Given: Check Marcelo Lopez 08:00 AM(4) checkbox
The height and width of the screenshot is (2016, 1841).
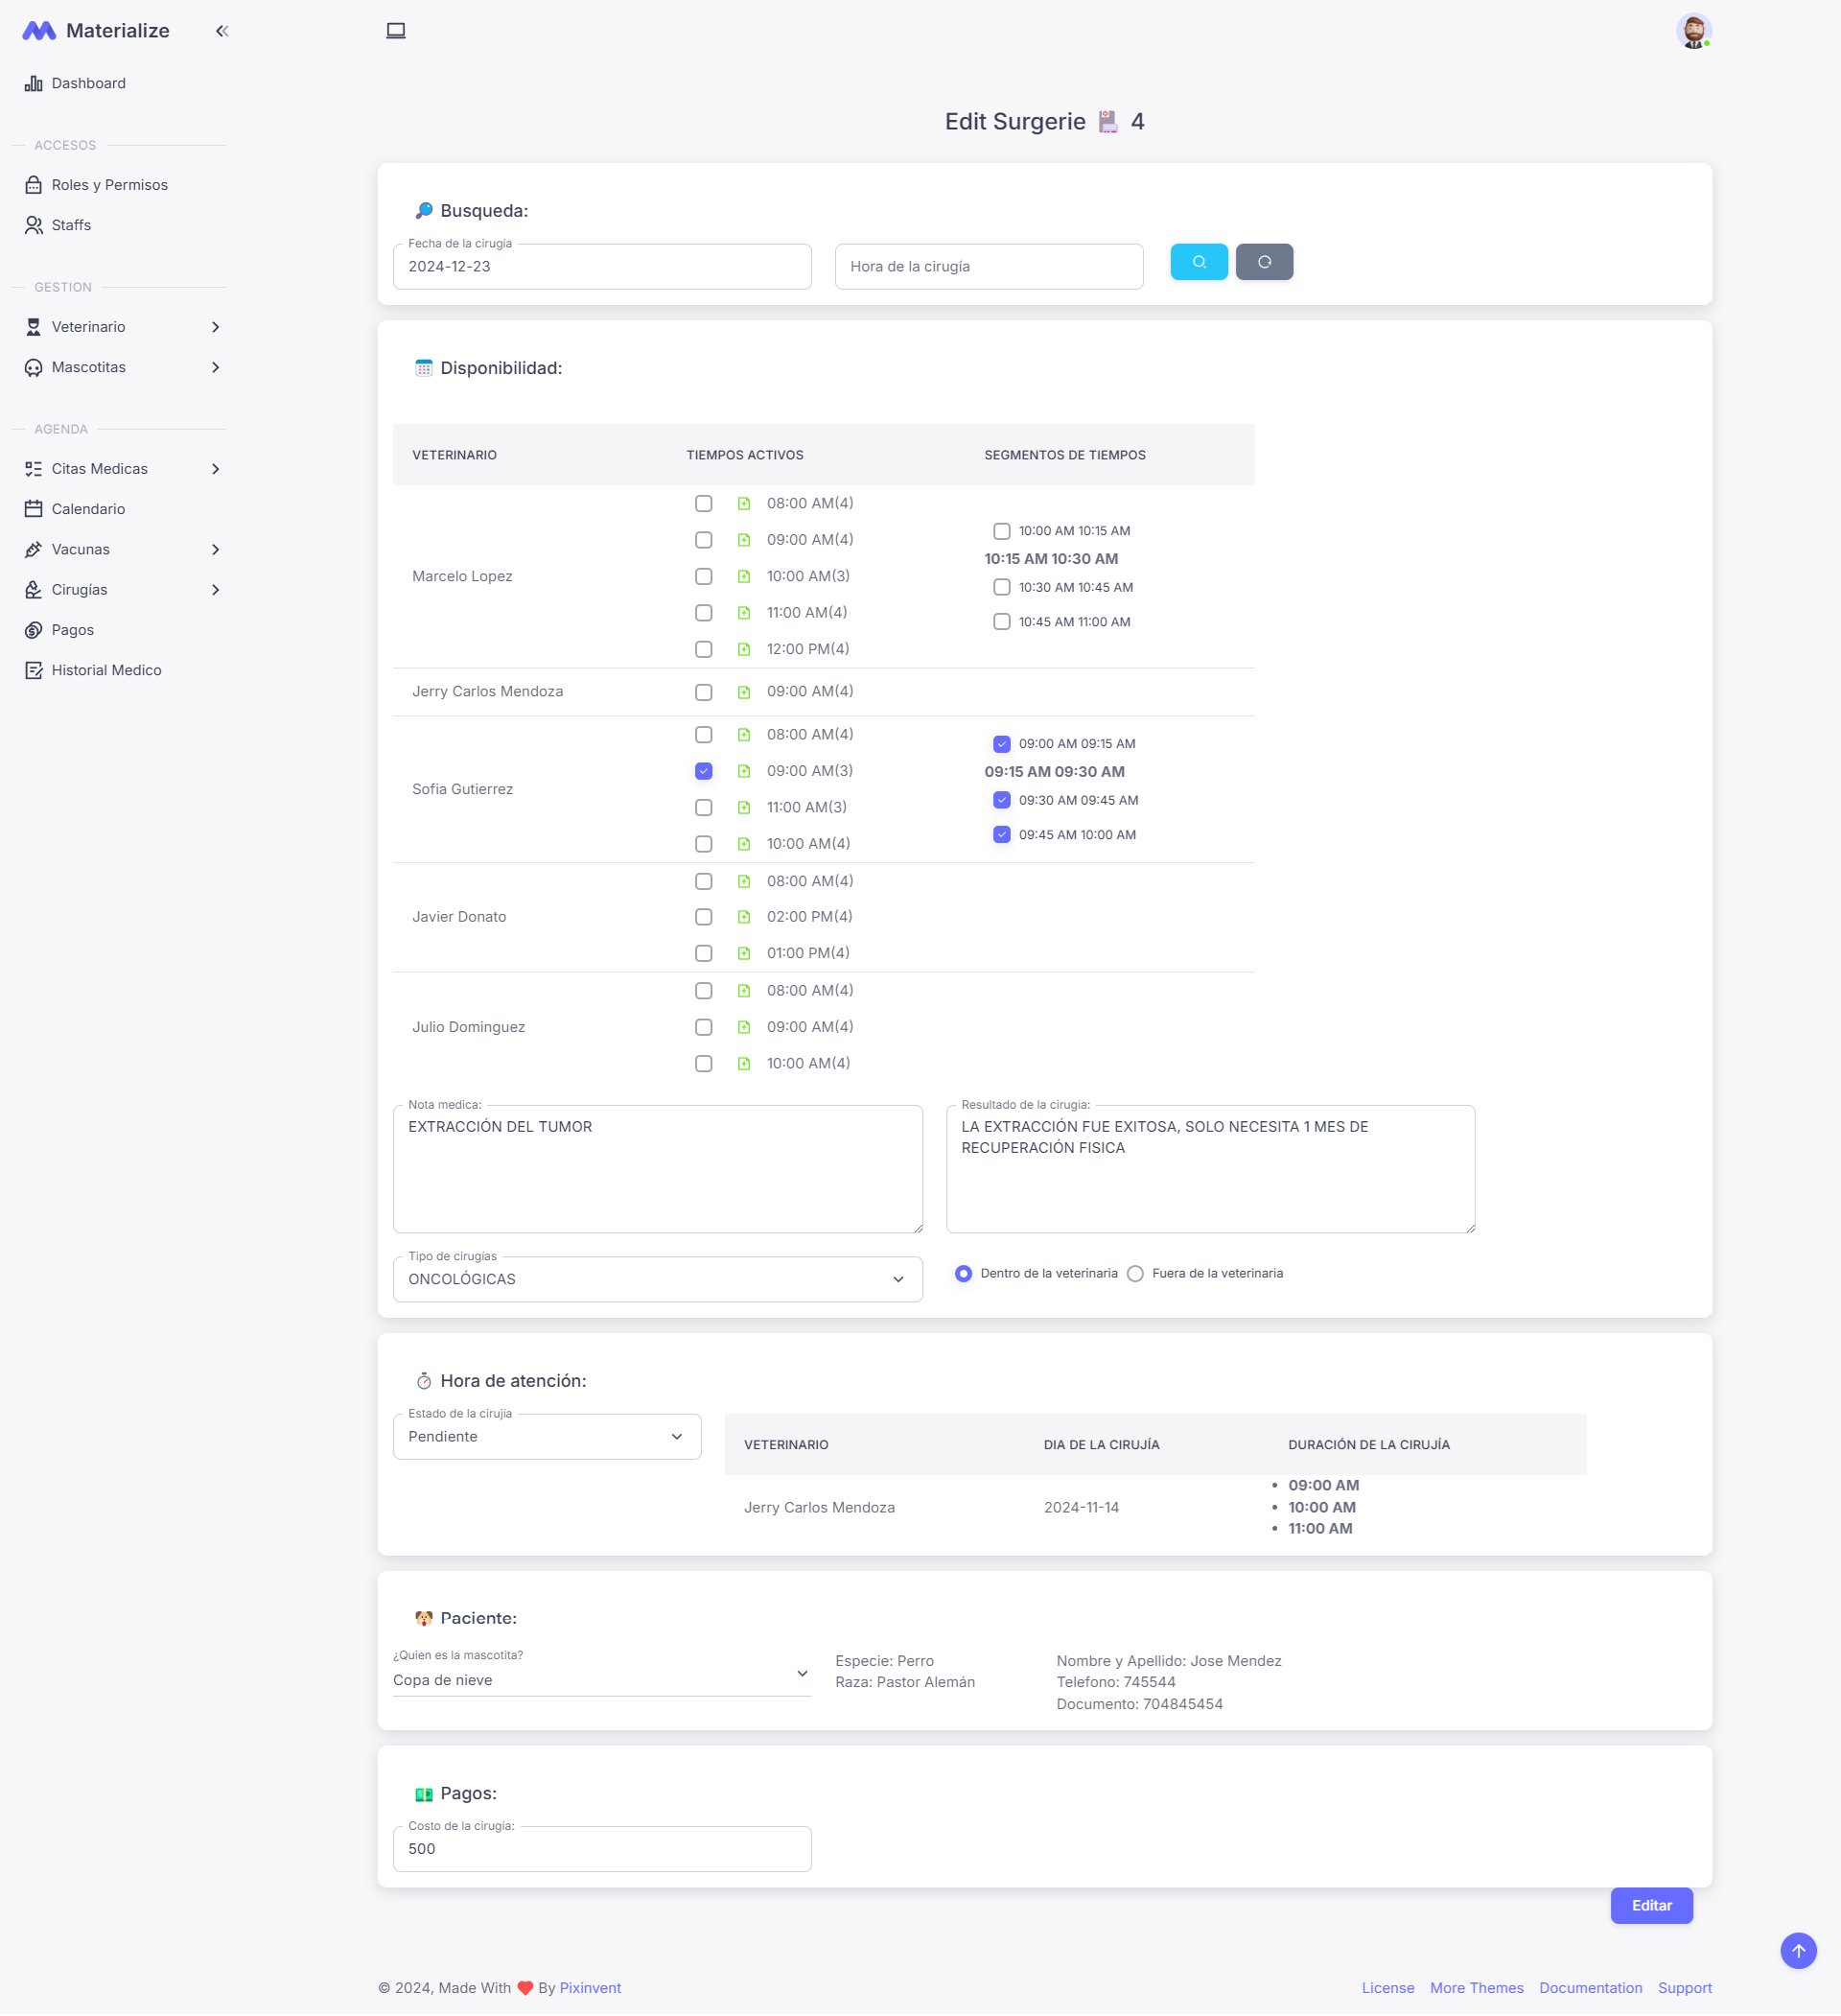Looking at the screenshot, I should (704, 504).
